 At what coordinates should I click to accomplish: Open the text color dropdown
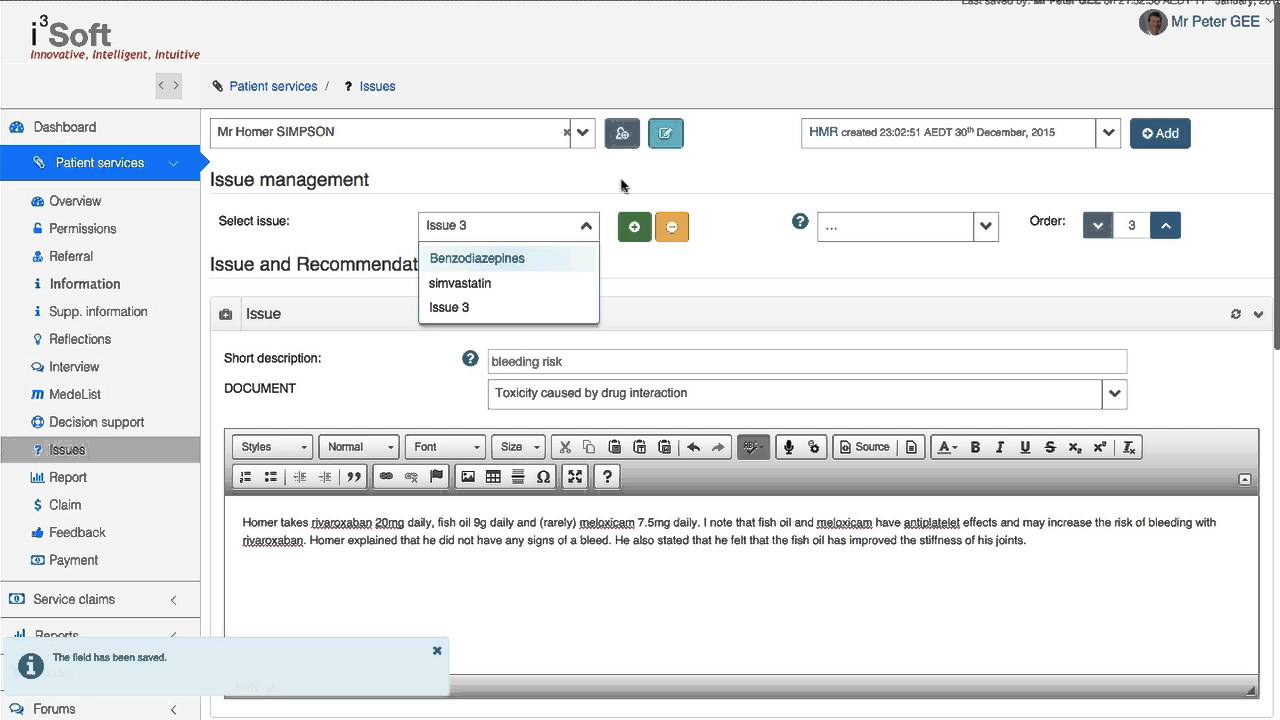tap(946, 447)
